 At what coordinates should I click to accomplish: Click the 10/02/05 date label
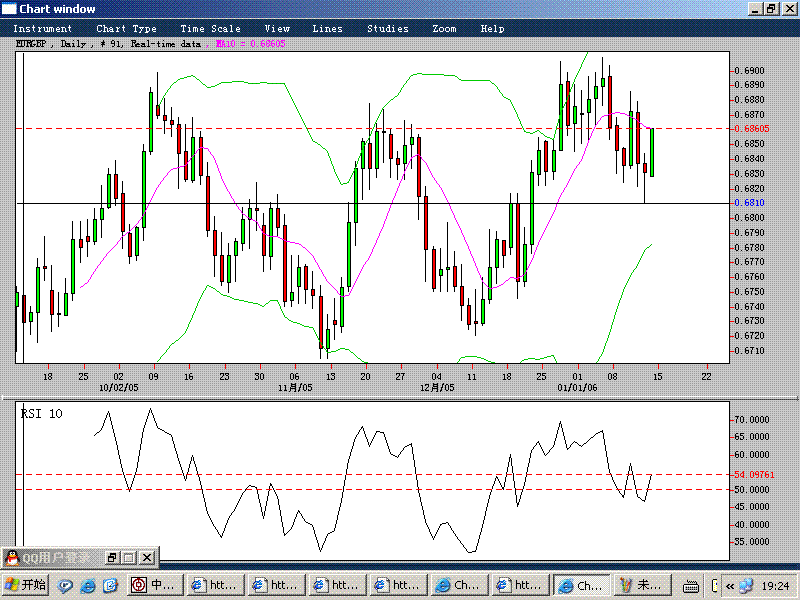pos(118,388)
